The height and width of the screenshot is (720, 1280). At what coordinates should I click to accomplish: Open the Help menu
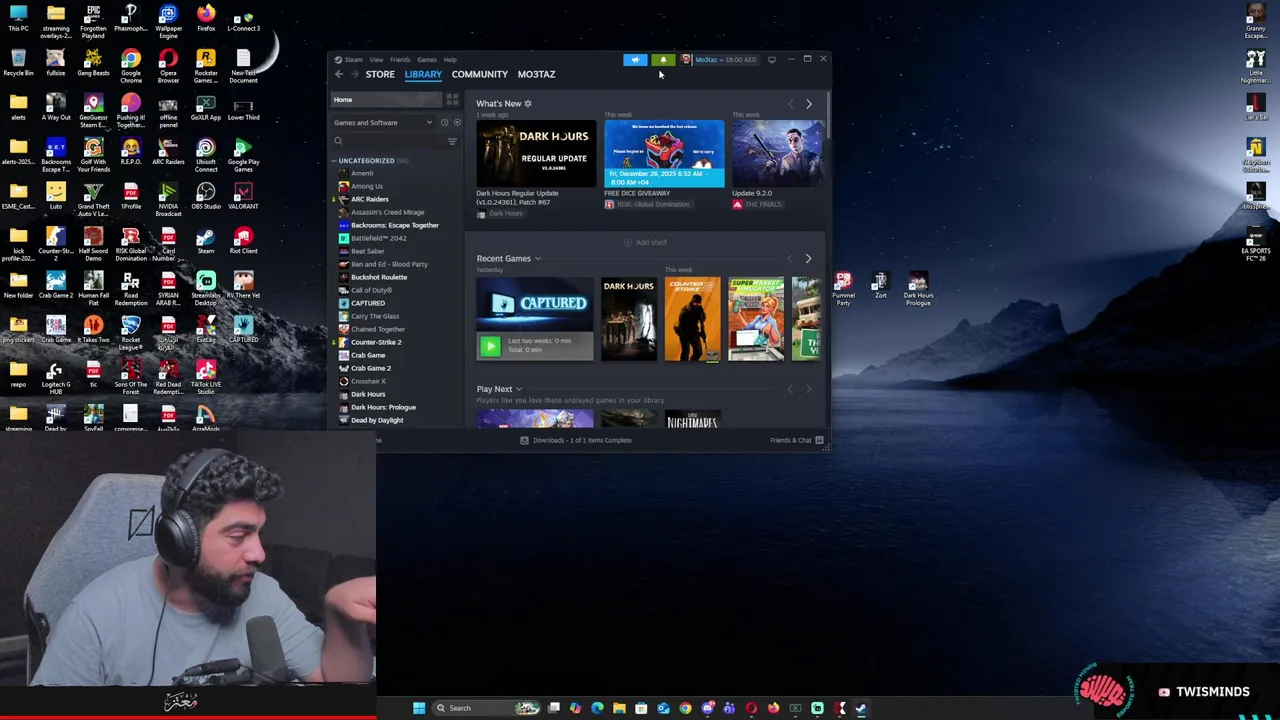click(450, 60)
